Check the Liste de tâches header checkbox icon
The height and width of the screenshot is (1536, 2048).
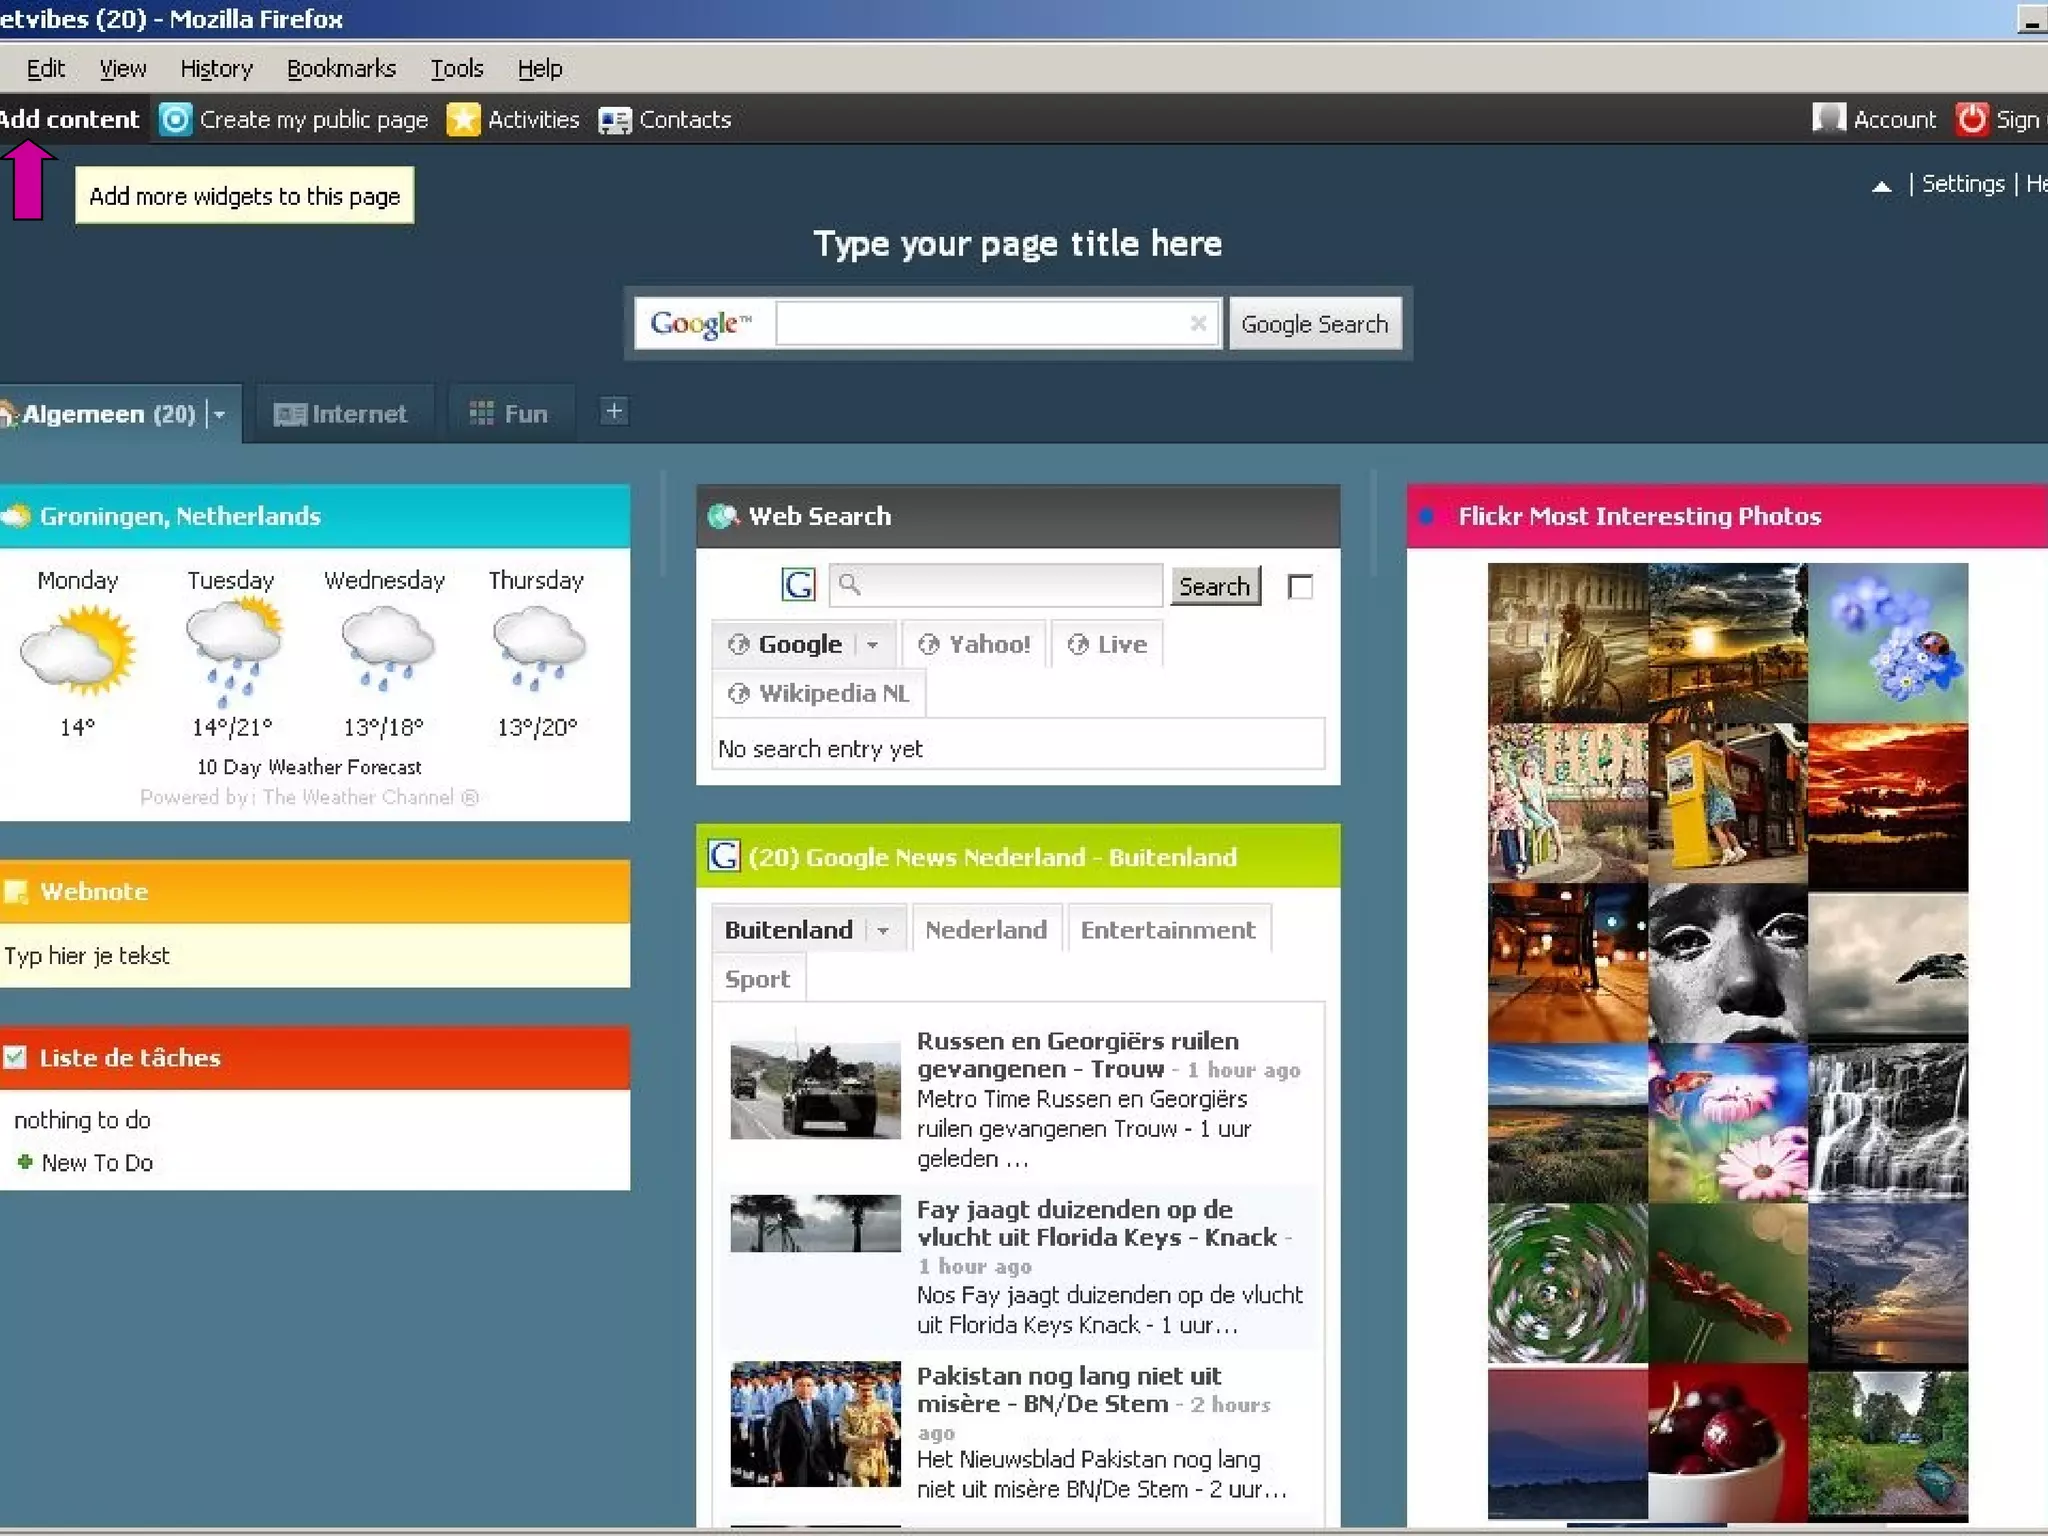15,1057
